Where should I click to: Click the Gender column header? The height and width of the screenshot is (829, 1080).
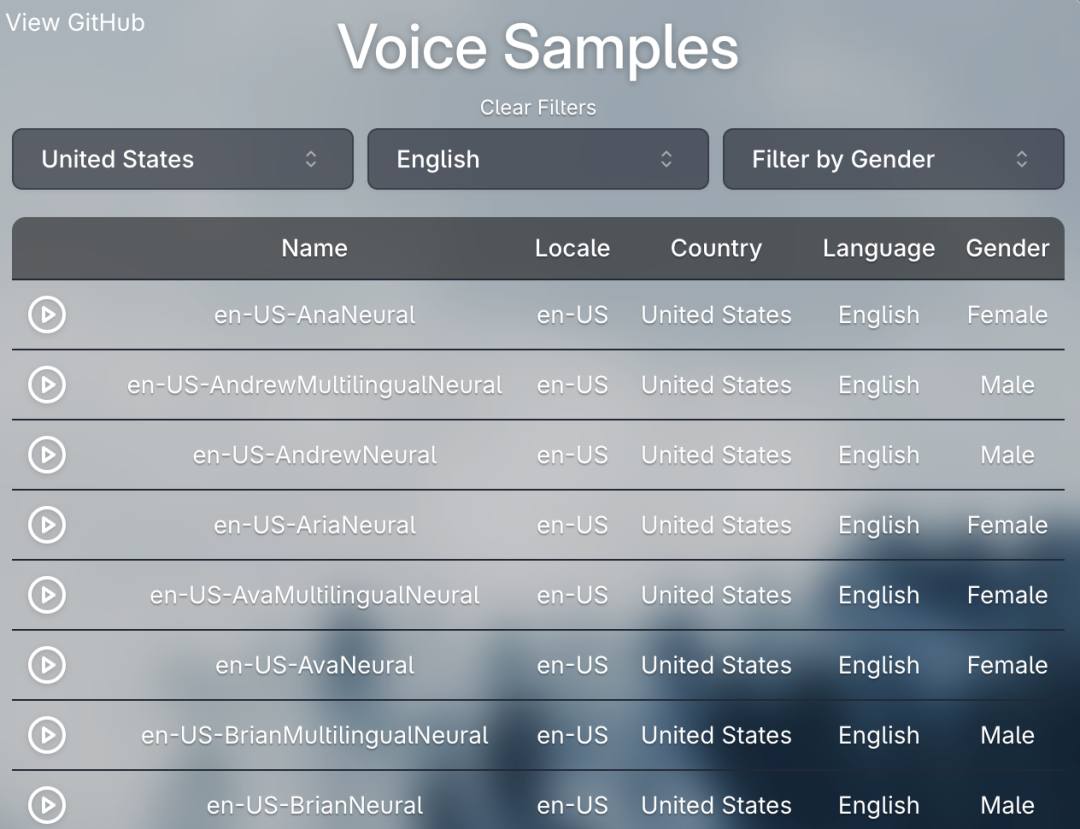pyautogui.click(x=1007, y=248)
